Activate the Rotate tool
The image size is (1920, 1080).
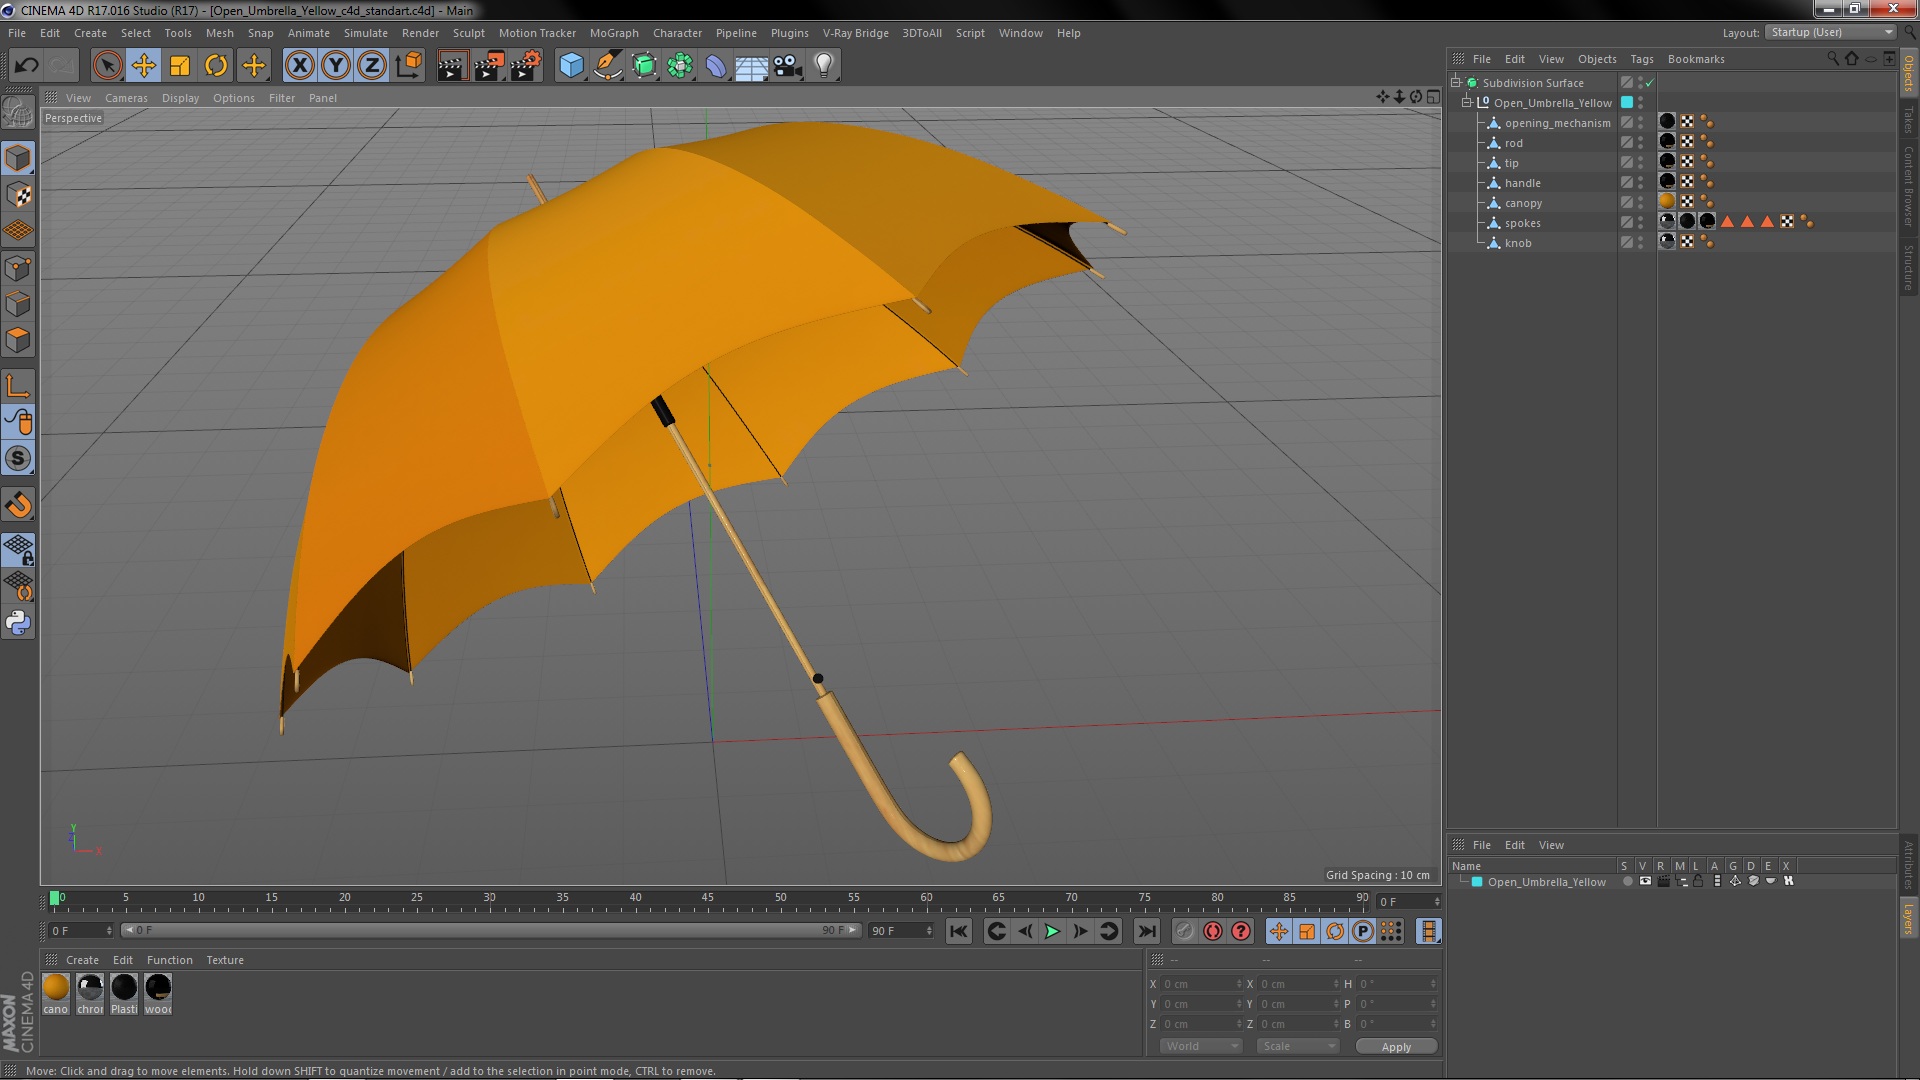pos(216,66)
